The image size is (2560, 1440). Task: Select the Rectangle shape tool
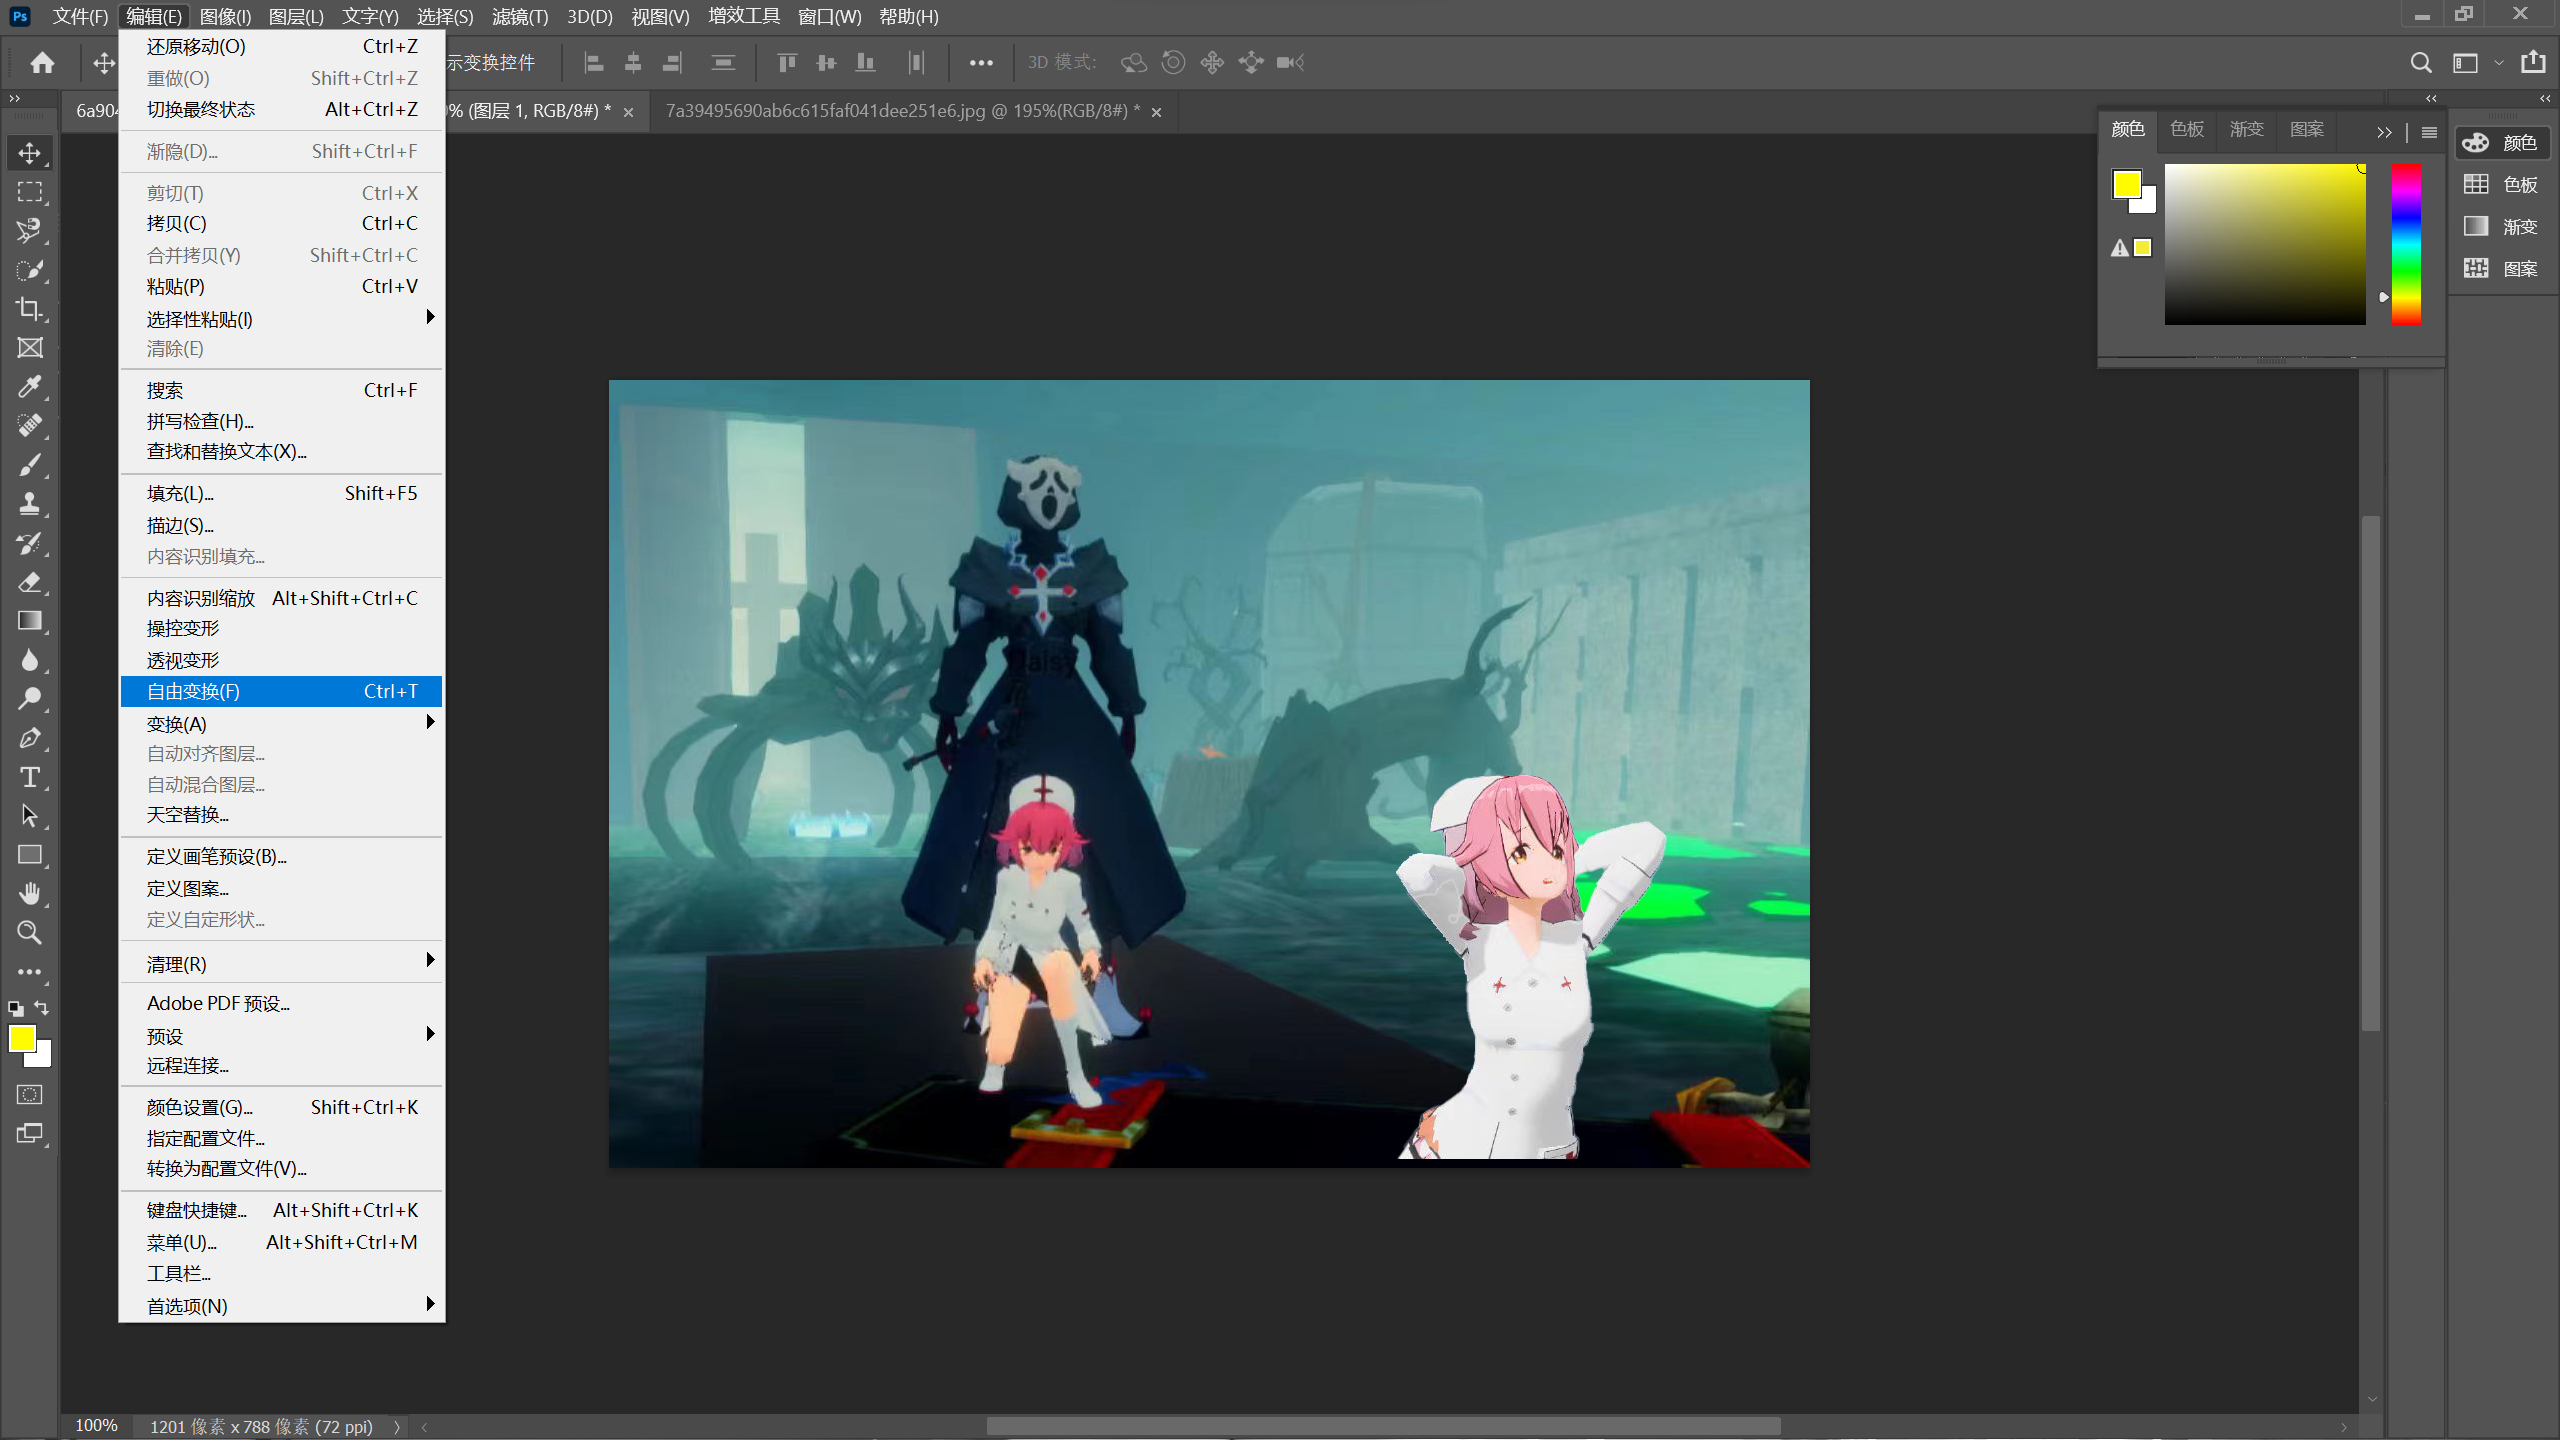coord(29,855)
